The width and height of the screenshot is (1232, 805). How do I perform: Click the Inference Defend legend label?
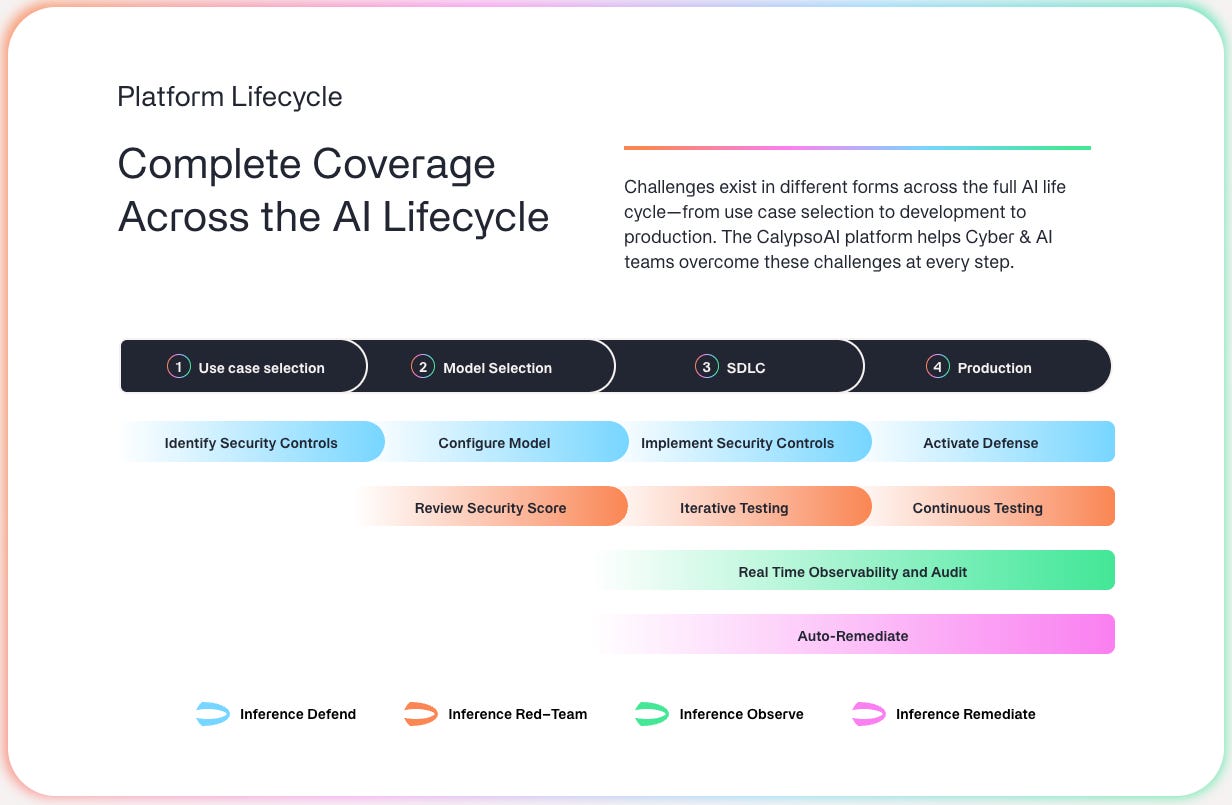pyautogui.click(x=298, y=714)
